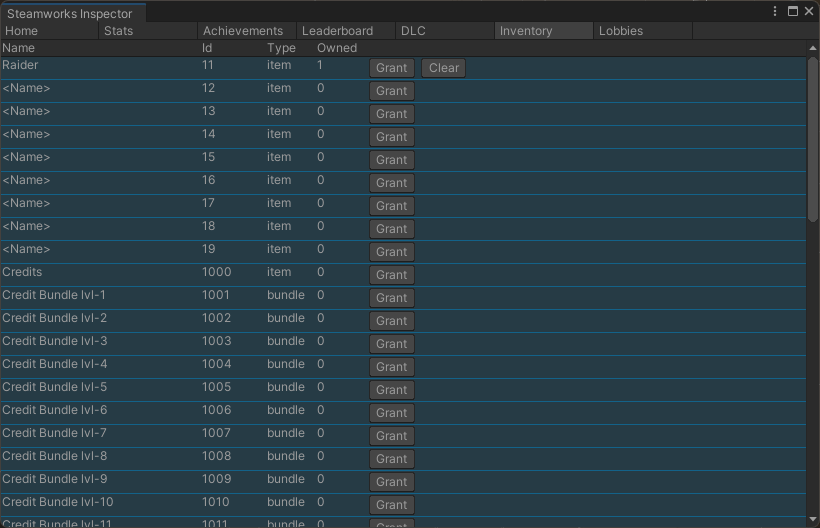Click the Id value 1000
820x528 pixels.
tap(217, 272)
